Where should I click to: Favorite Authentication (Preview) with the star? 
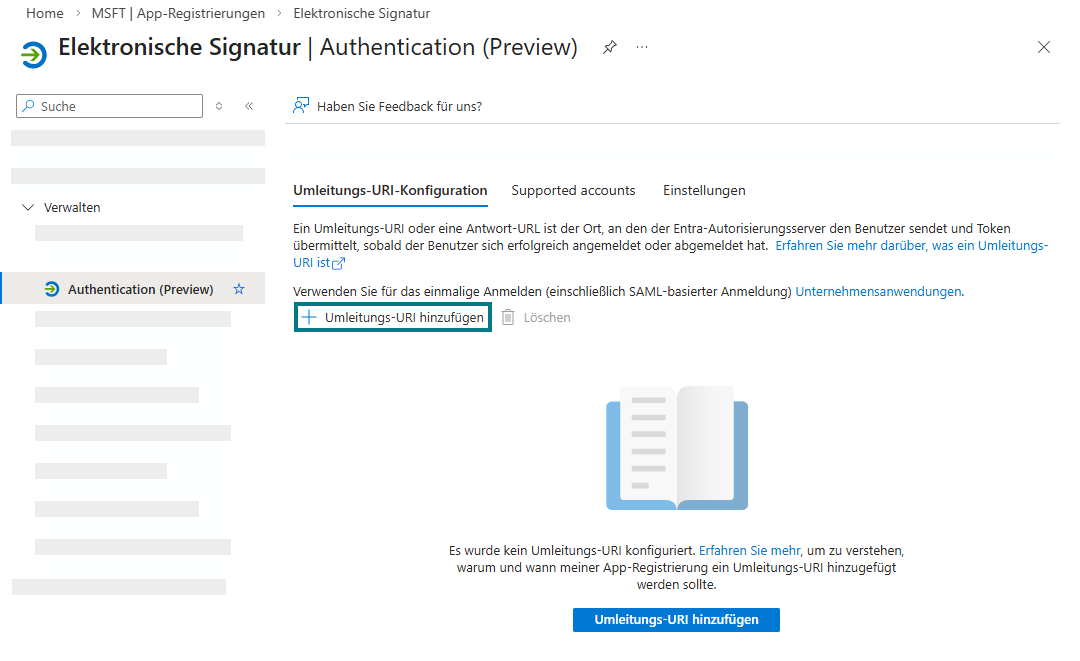coord(239,289)
